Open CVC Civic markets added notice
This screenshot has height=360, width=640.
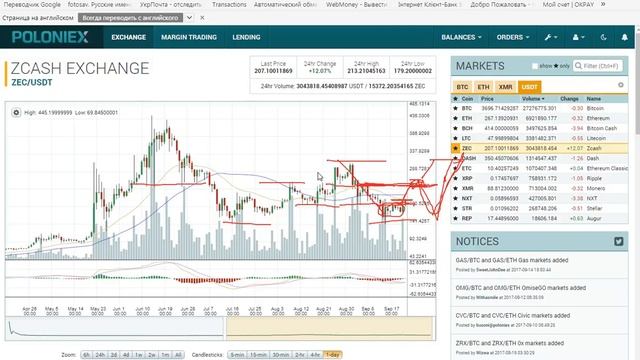tap(513, 316)
